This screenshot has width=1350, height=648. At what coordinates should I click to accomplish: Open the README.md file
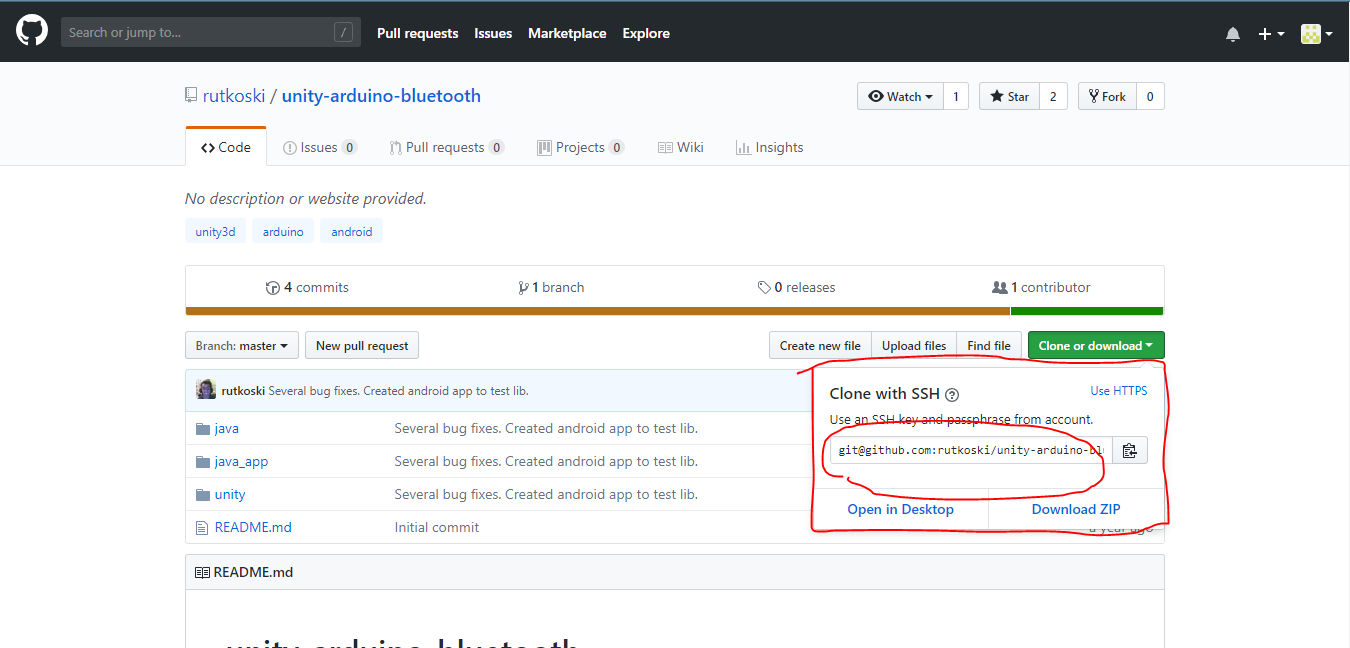(x=253, y=527)
